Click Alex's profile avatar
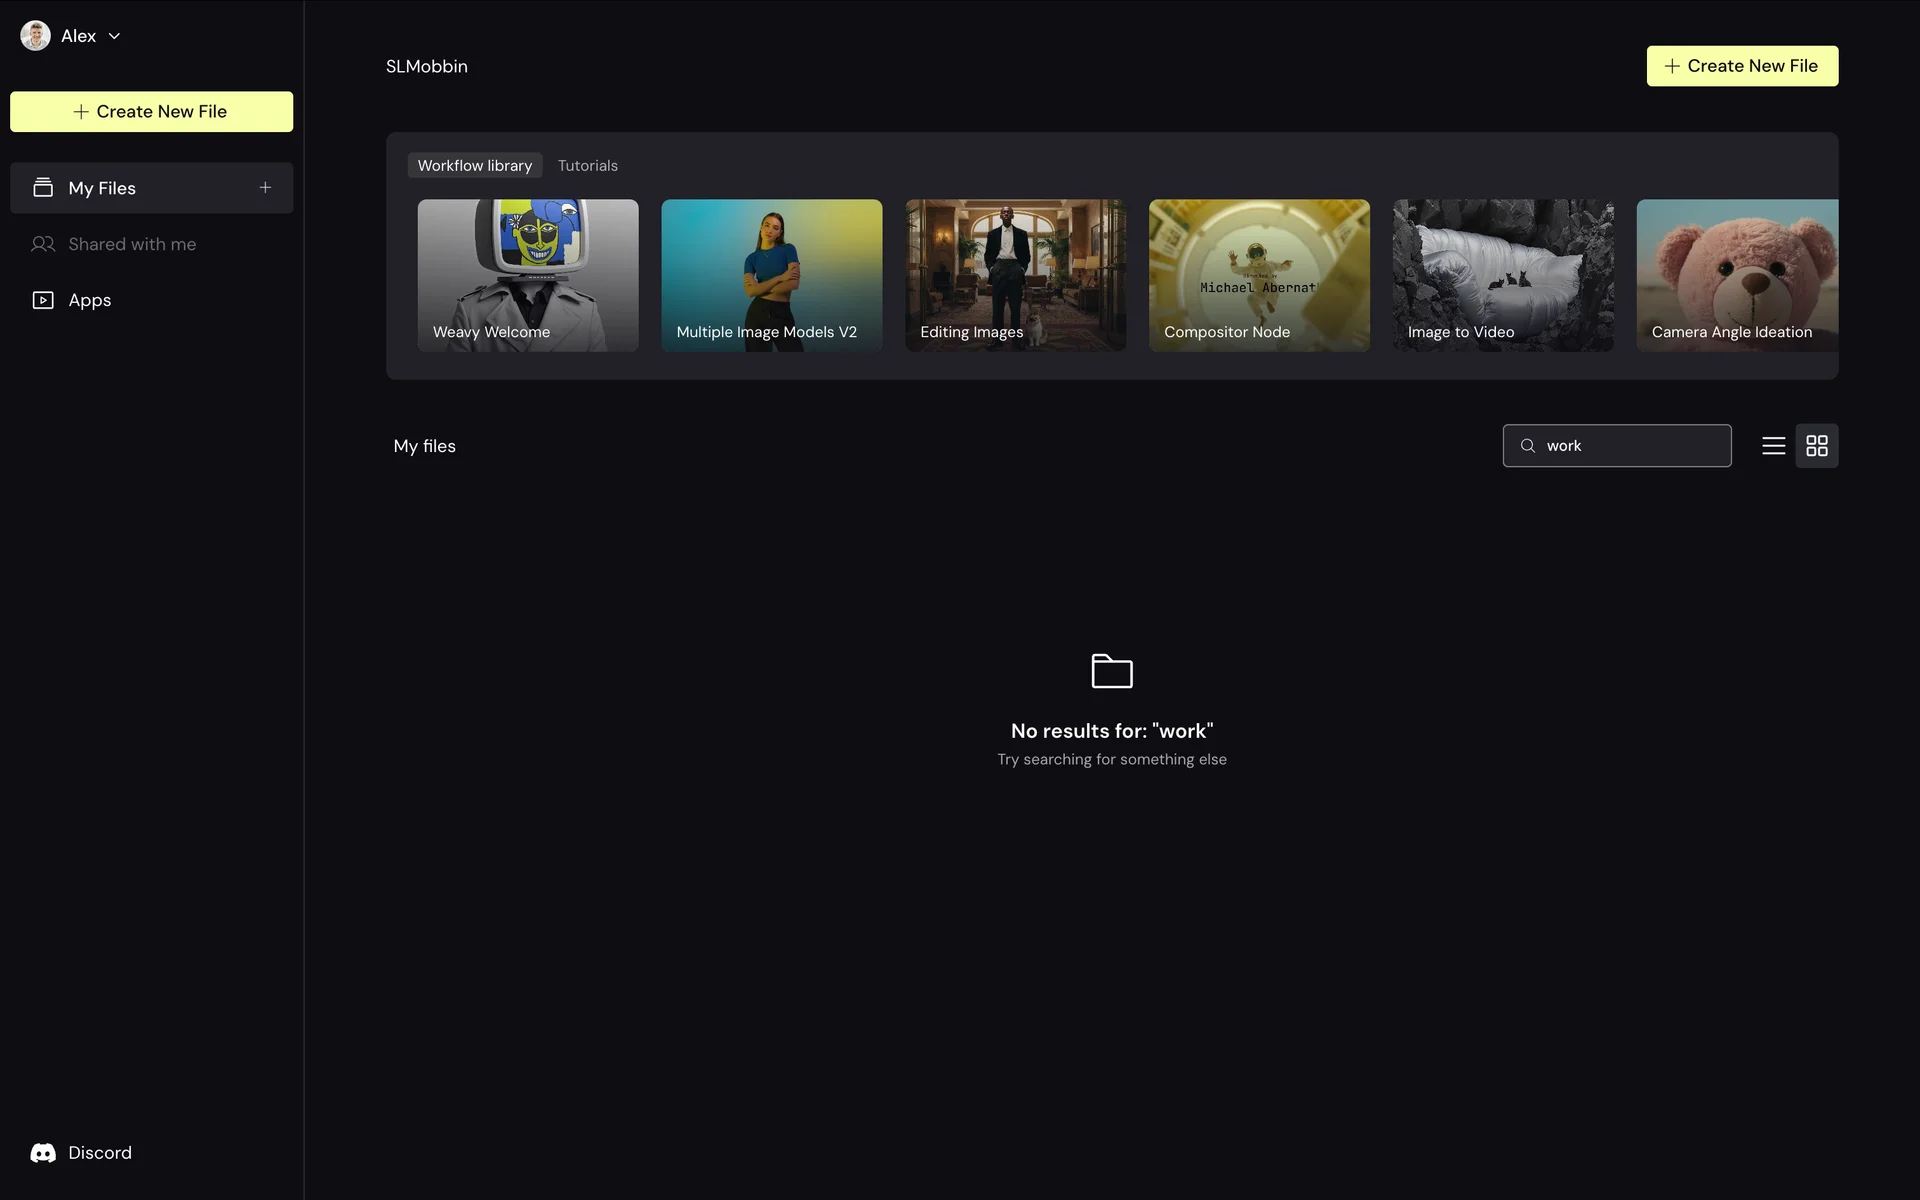This screenshot has height=1200, width=1920. 36,36
